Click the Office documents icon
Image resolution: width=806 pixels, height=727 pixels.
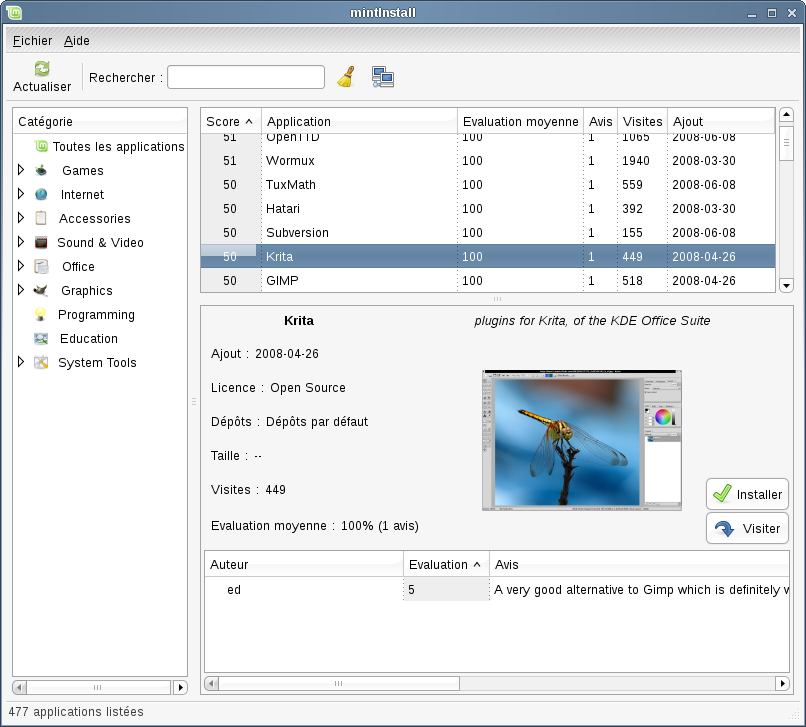pos(41,266)
